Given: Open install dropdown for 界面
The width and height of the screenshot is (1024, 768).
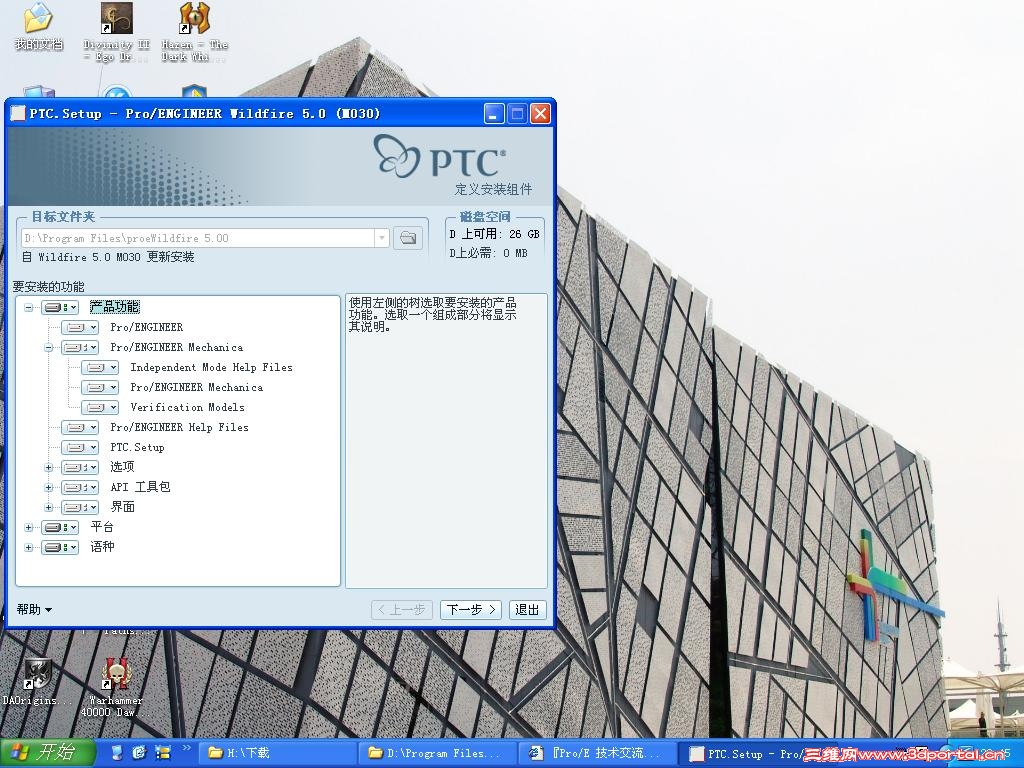Looking at the screenshot, I should coord(80,507).
